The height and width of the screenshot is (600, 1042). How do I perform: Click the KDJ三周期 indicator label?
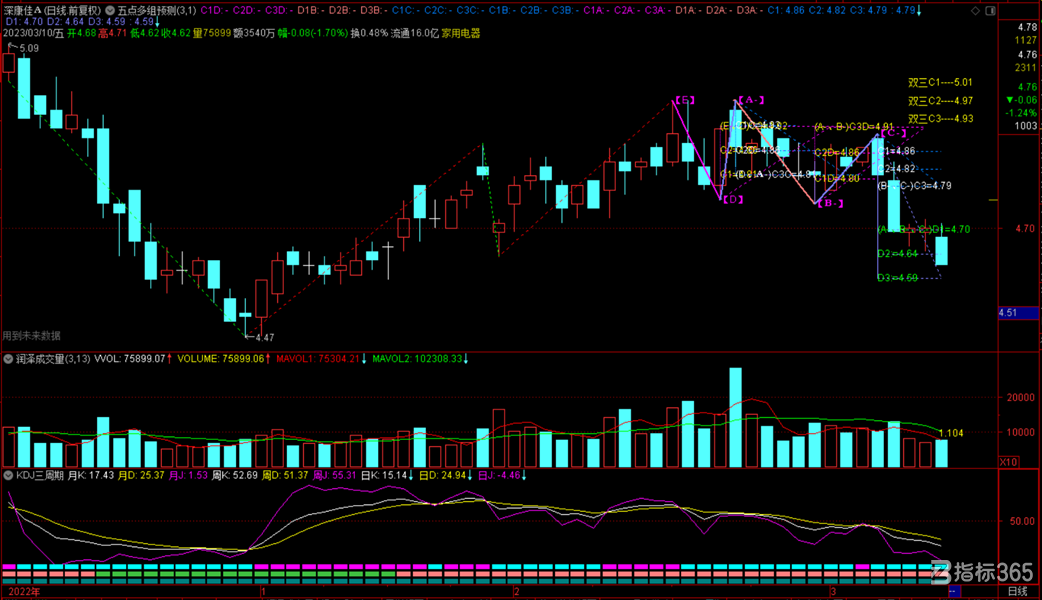click(40, 475)
